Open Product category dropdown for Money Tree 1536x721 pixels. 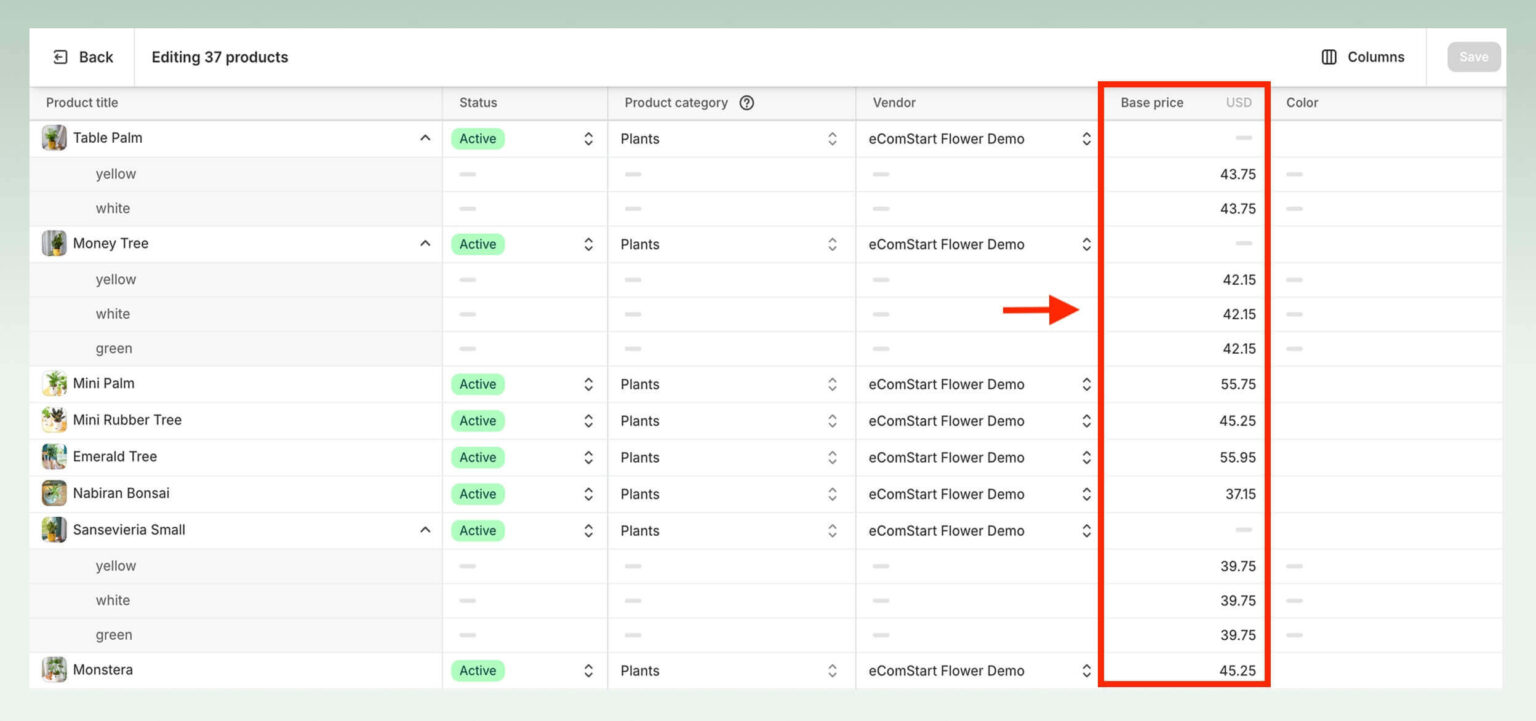pos(832,244)
